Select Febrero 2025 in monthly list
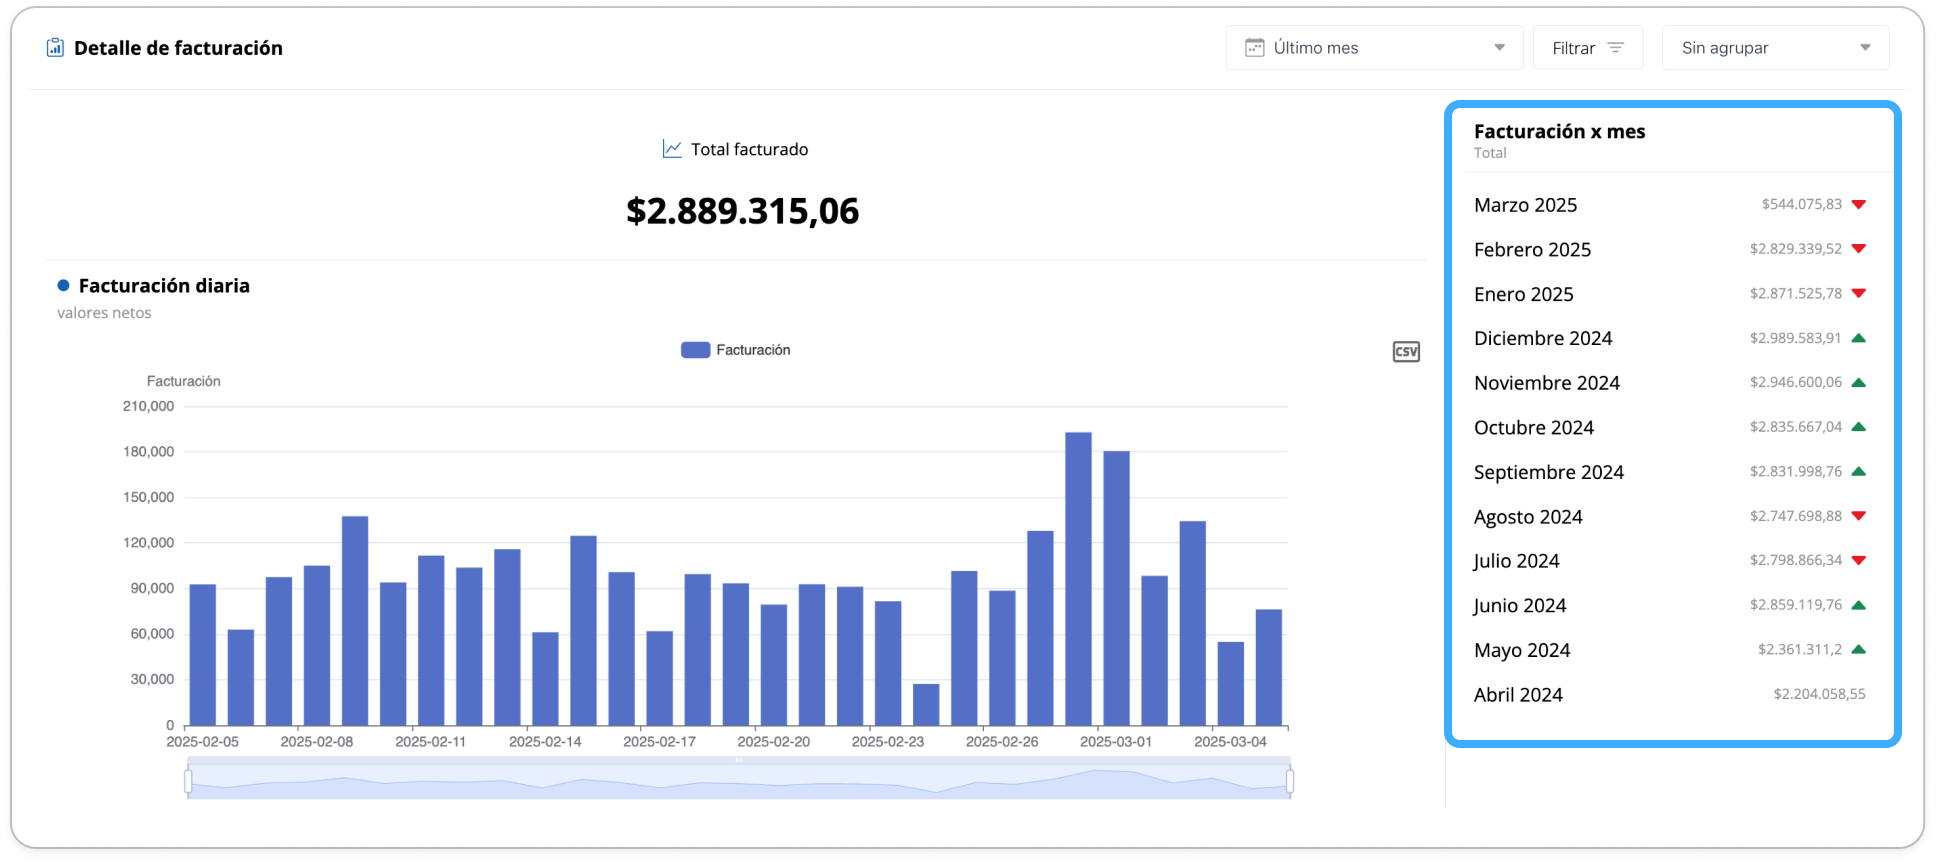 tap(1670, 249)
